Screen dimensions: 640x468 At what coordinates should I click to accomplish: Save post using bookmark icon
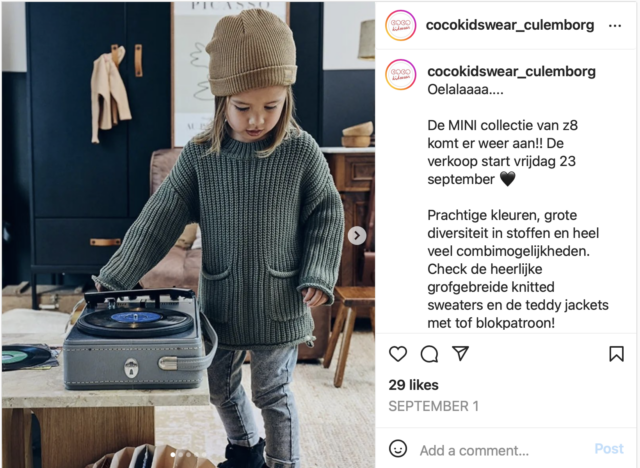click(616, 354)
